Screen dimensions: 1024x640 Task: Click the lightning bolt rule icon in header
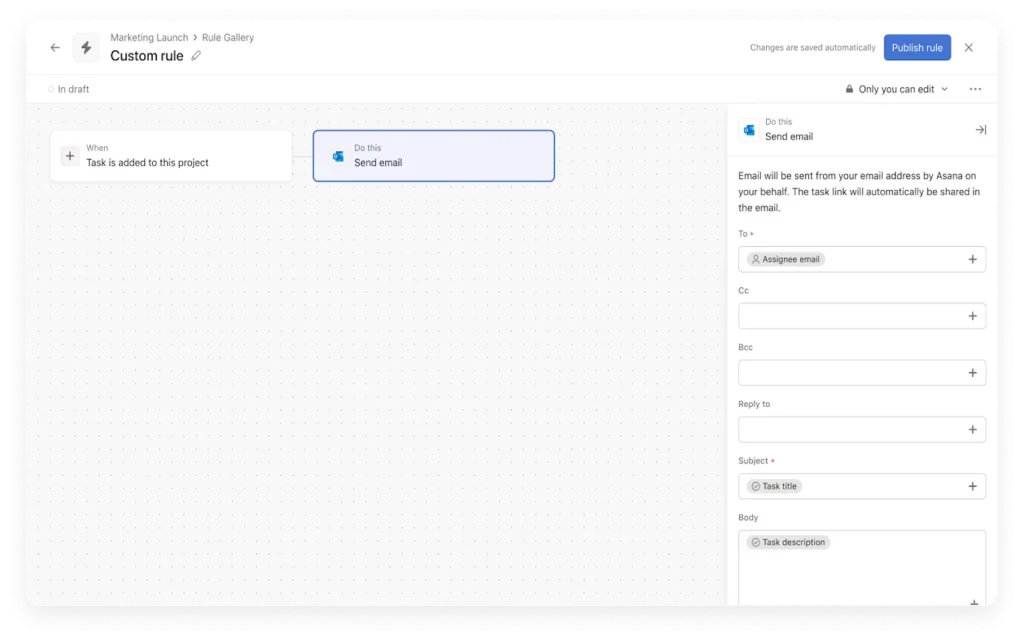(86, 47)
